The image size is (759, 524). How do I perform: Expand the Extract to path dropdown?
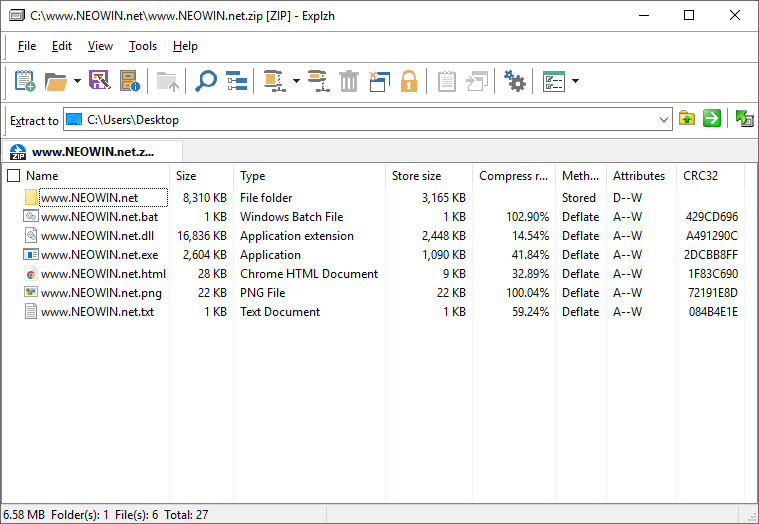tap(665, 120)
